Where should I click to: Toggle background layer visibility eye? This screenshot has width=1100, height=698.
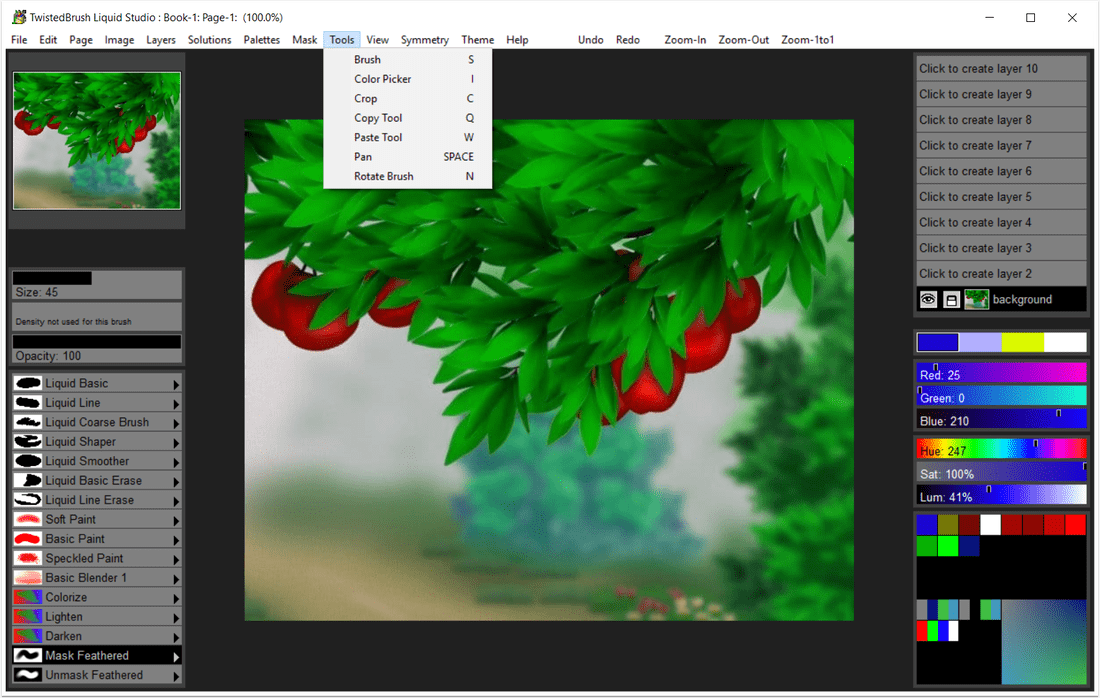coord(928,300)
